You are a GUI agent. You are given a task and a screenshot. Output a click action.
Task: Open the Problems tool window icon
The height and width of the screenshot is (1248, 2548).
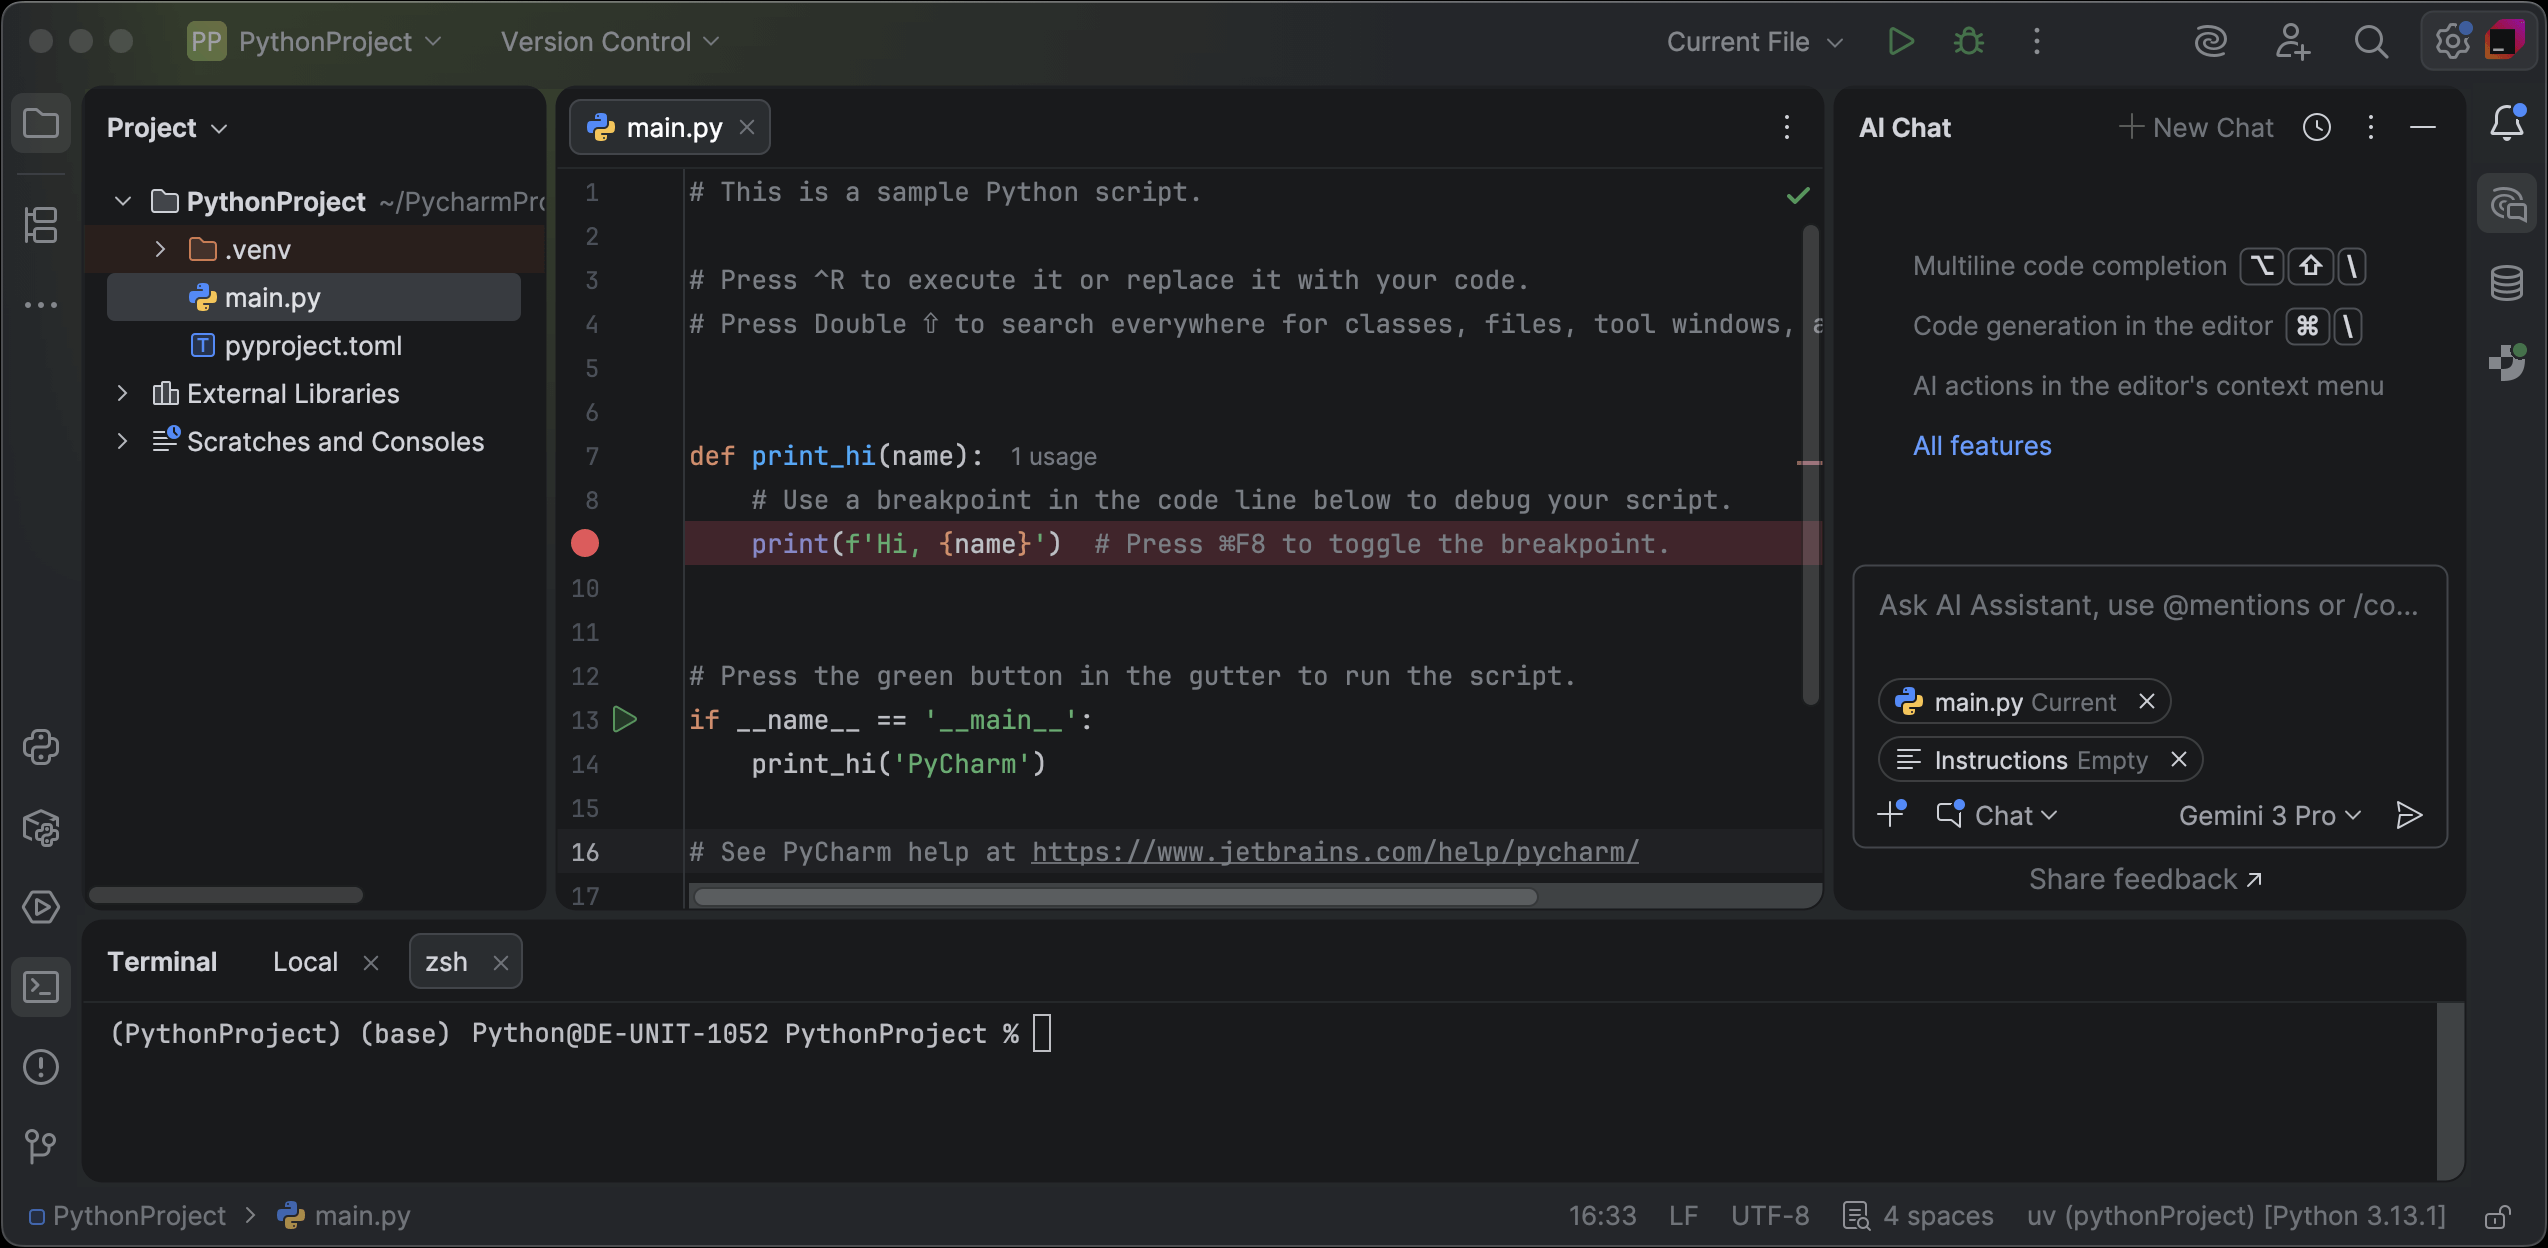pyautogui.click(x=41, y=1066)
